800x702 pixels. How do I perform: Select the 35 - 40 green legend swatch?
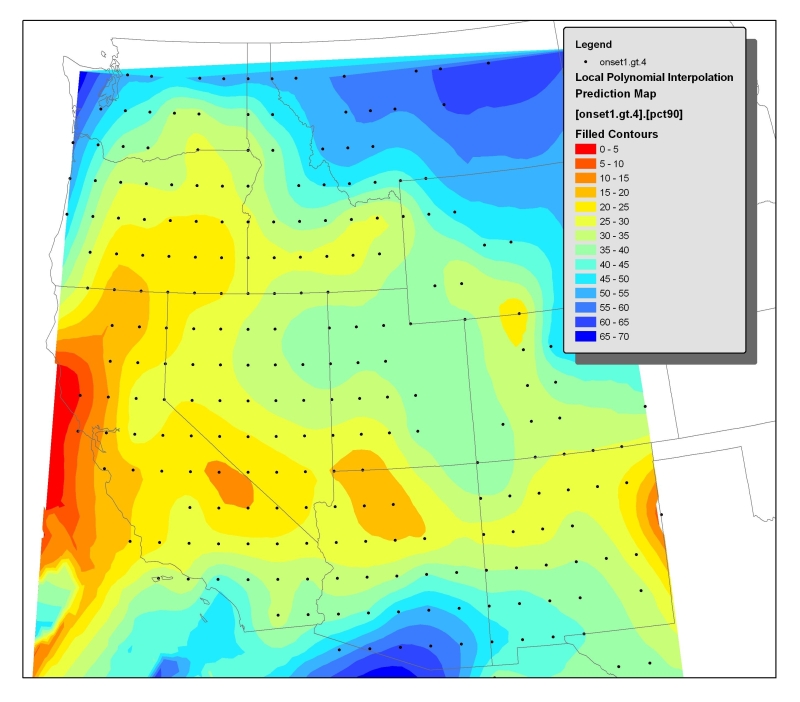[x=585, y=250]
